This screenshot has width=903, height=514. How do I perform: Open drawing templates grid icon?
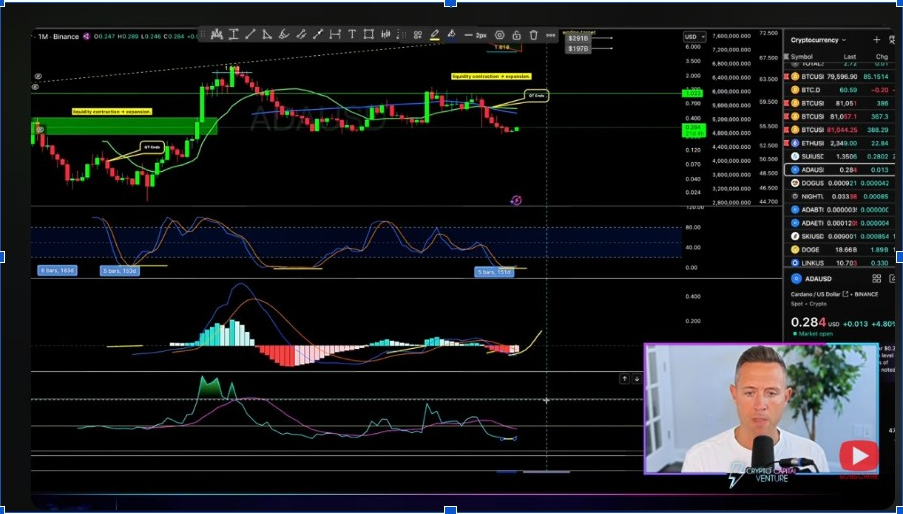point(418,35)
